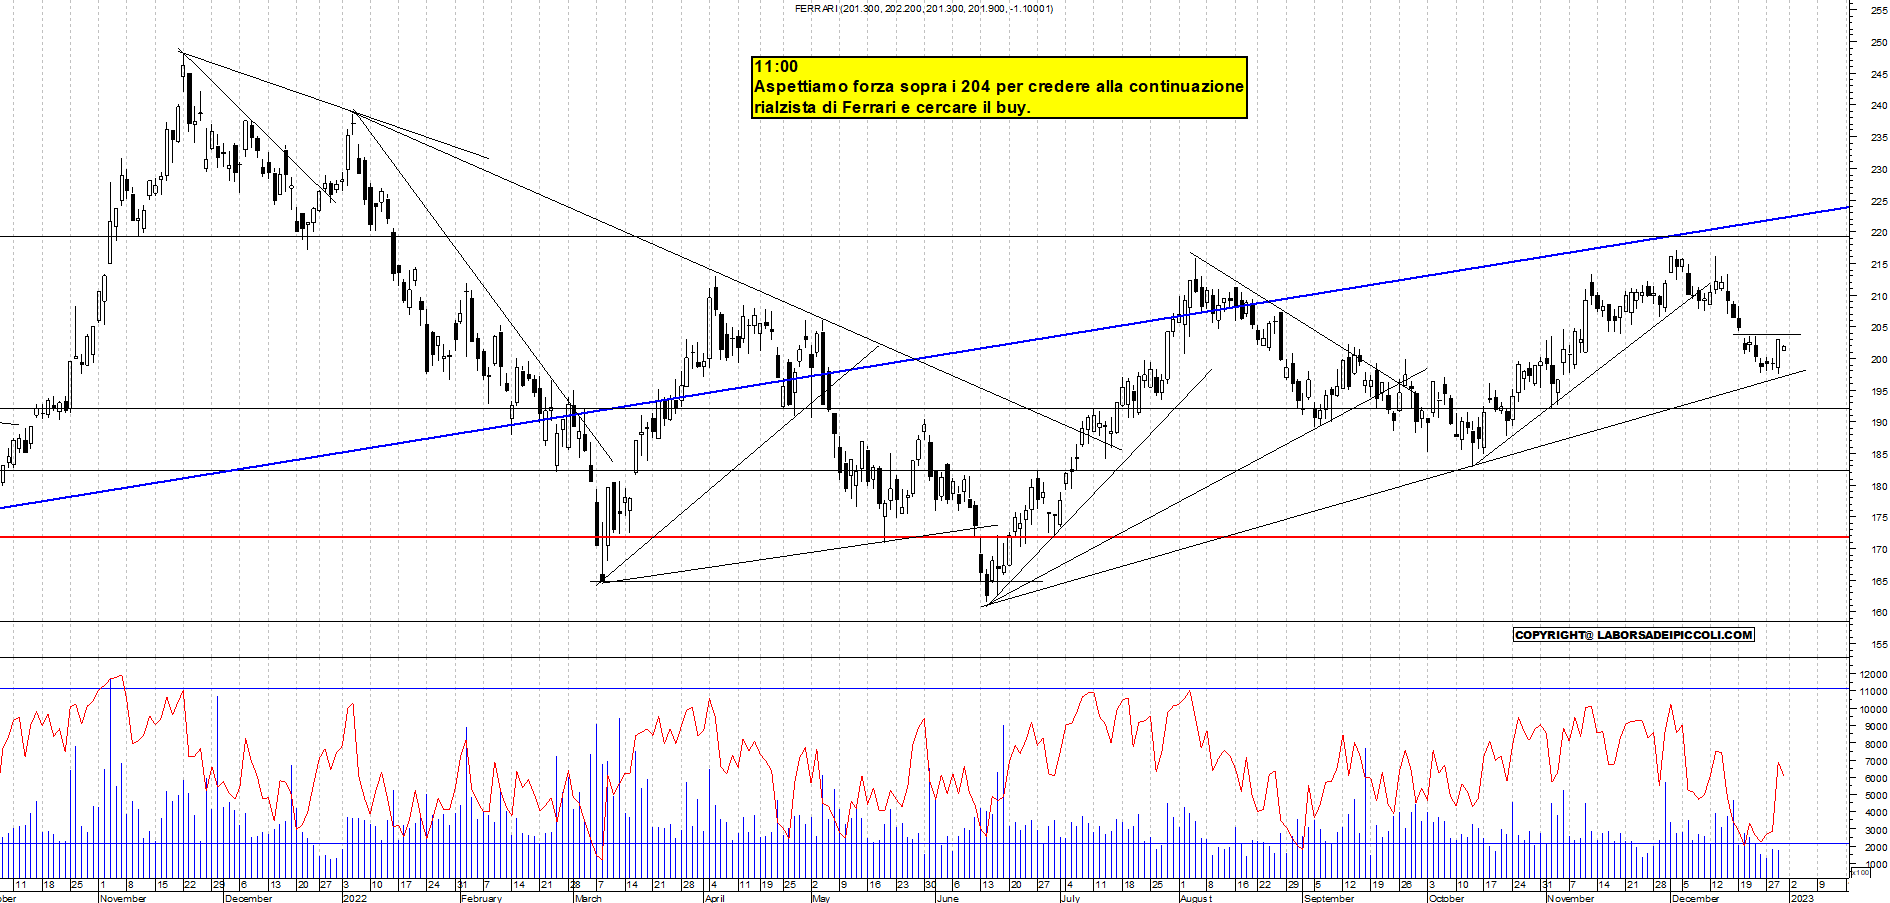Click the 6000 volume axis label

point(1876,778)
